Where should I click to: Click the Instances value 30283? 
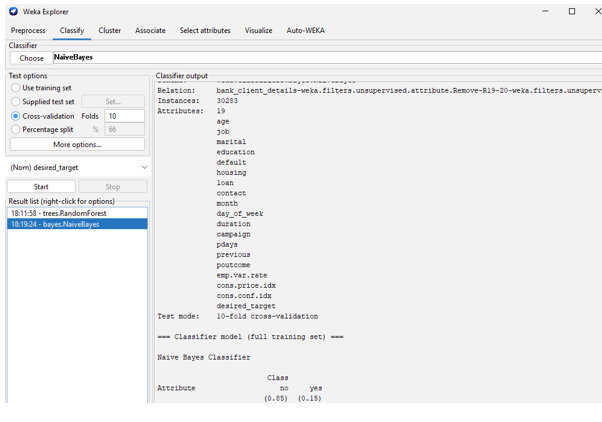tap(227, 101)
